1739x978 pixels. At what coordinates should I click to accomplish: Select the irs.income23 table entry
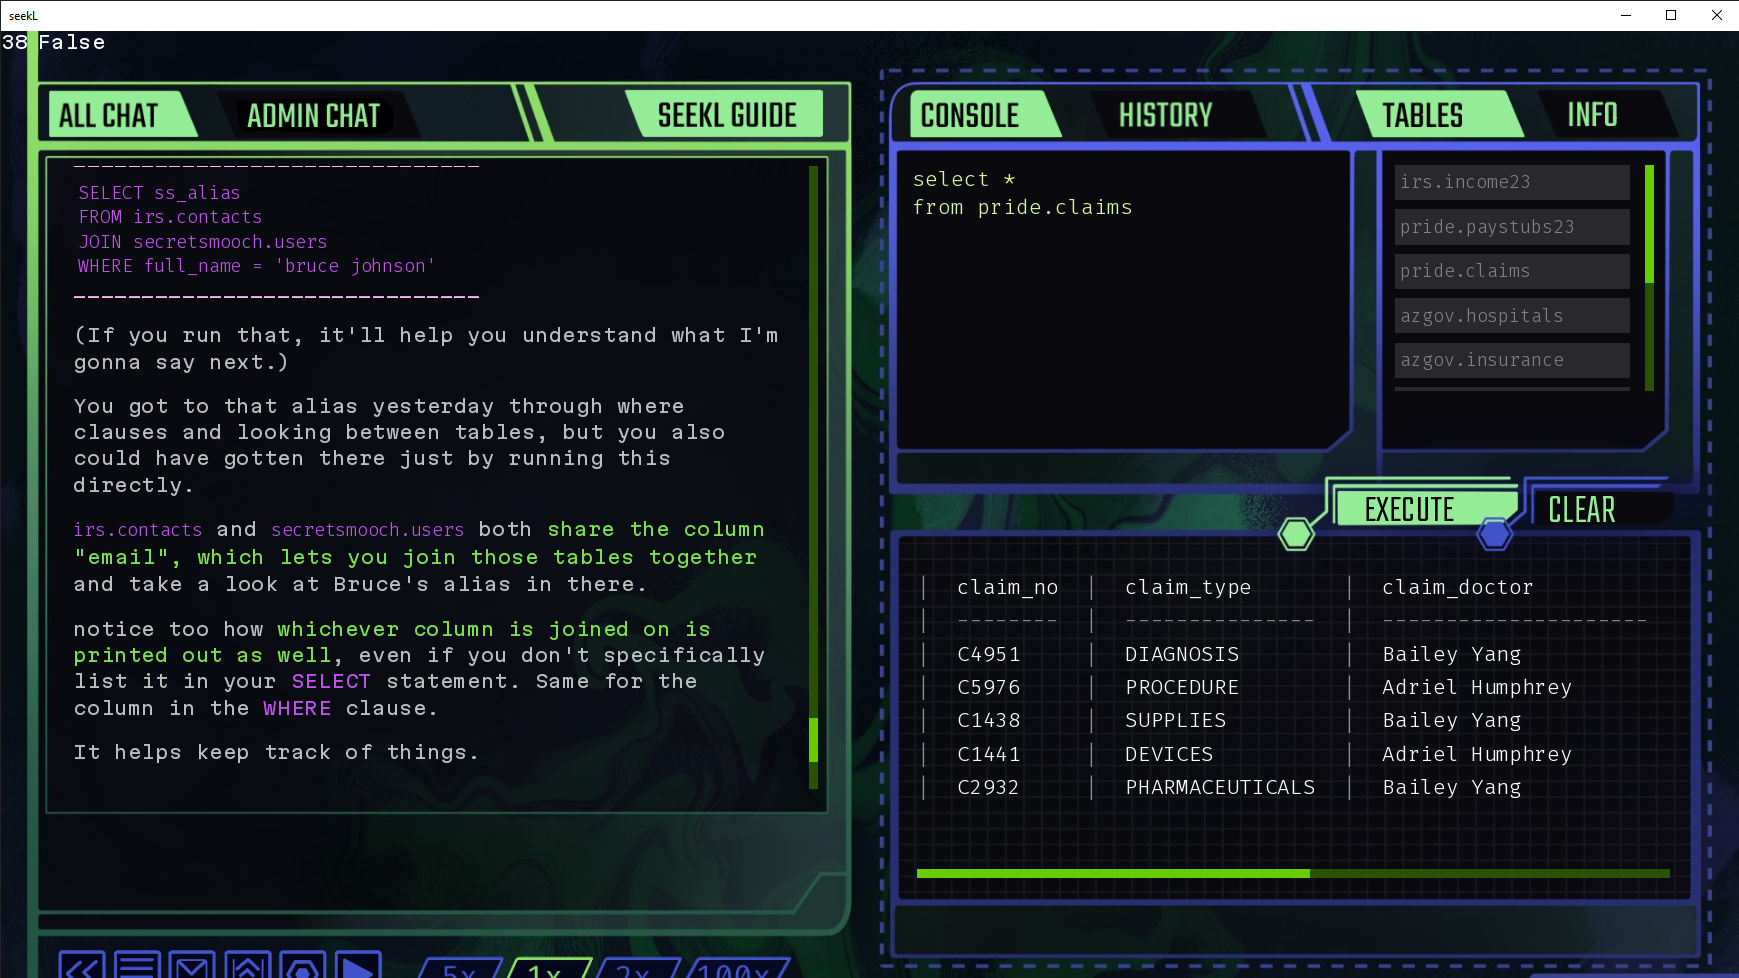(x=1511, y=182)
